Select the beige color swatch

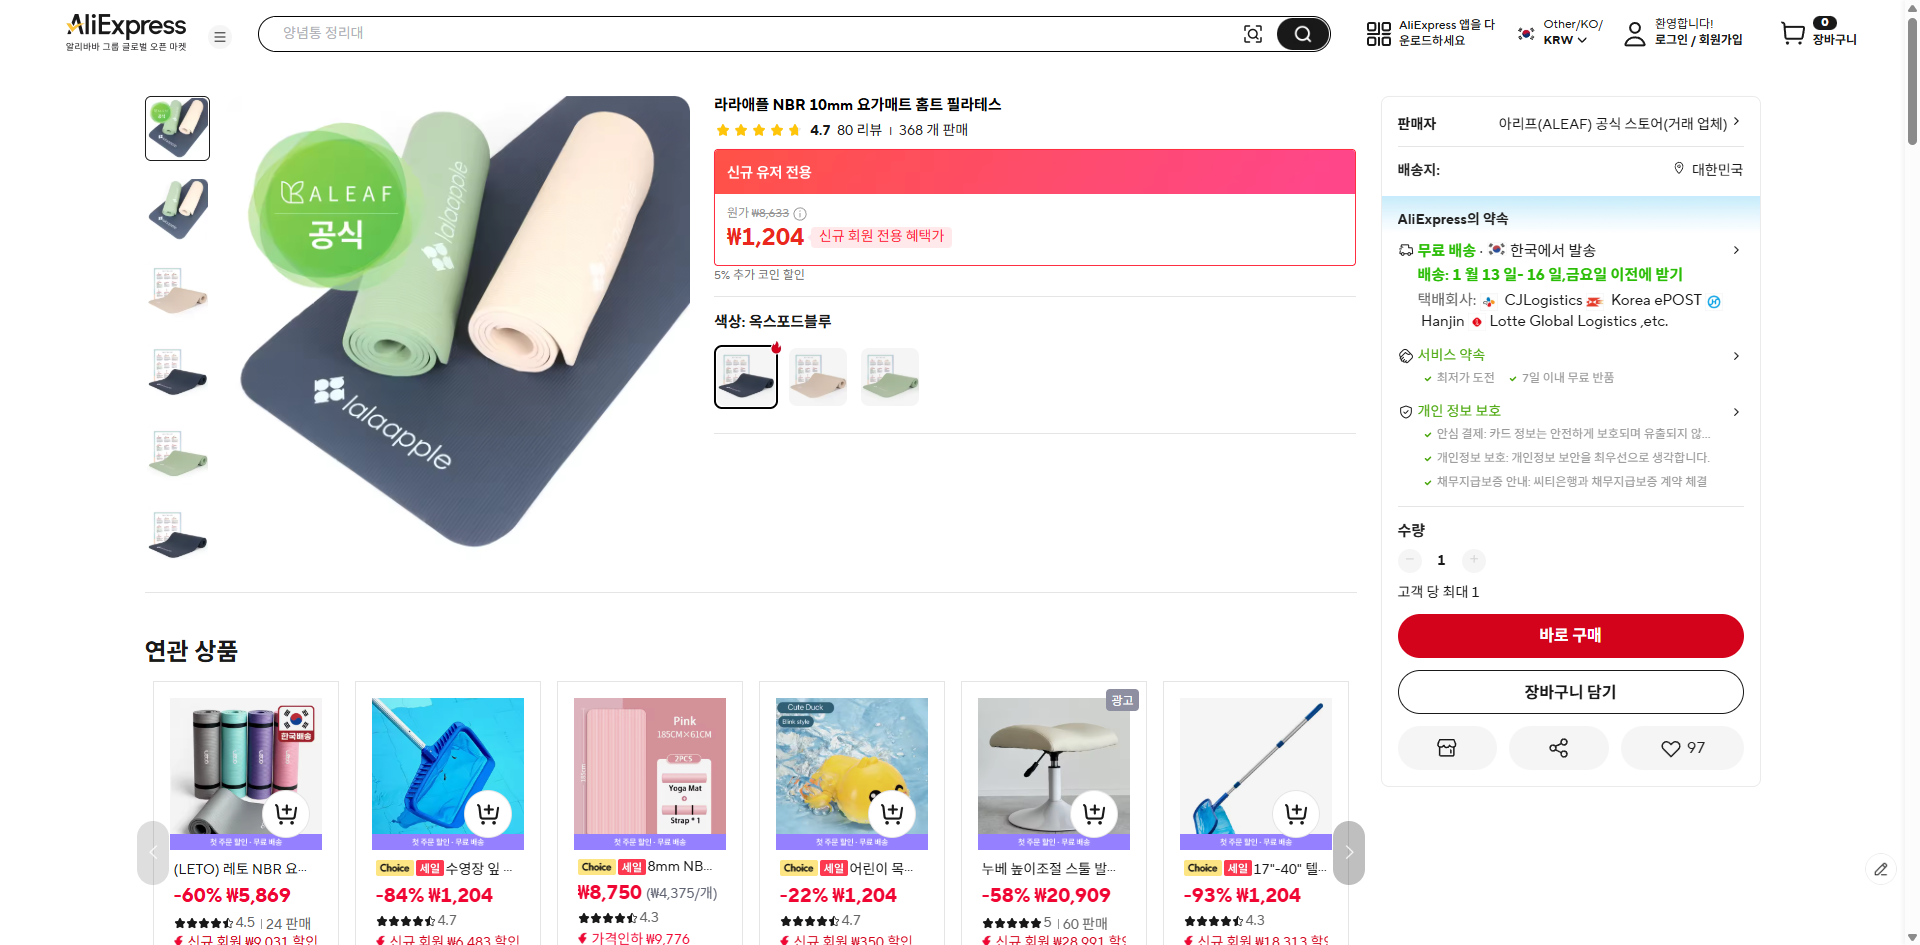pos(818,377)
